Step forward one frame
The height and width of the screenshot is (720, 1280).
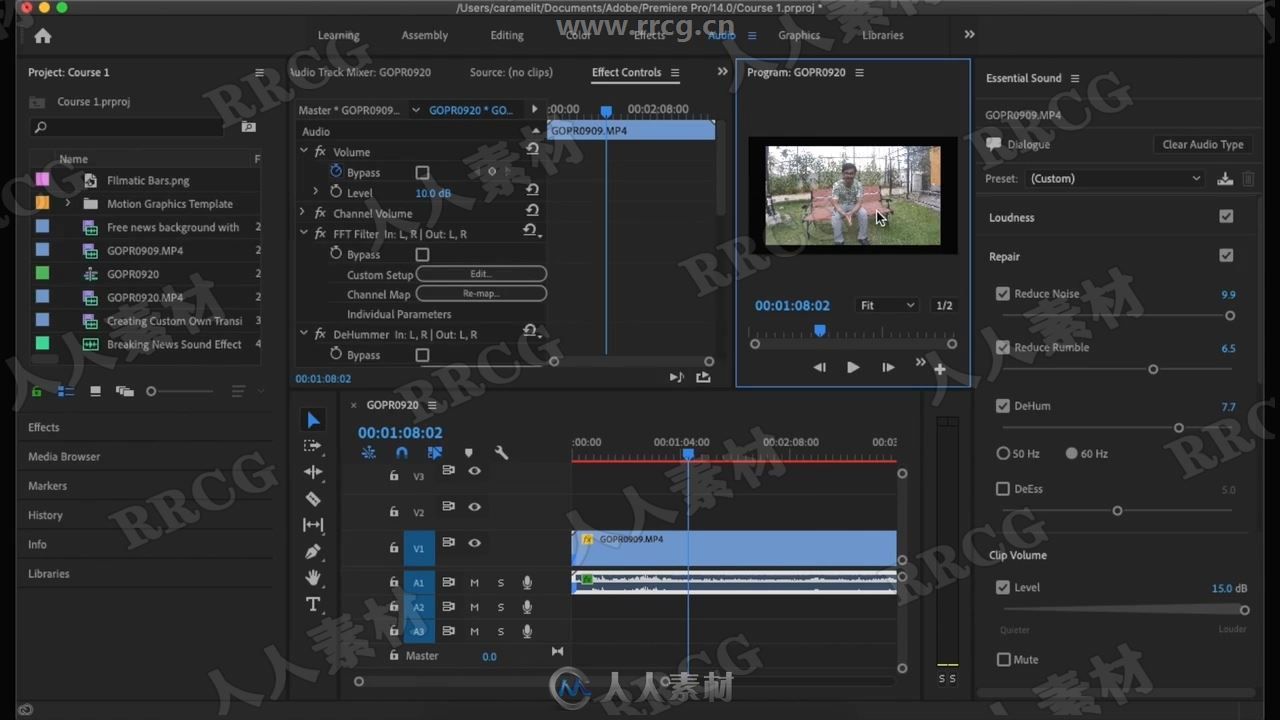pos(888,367)
